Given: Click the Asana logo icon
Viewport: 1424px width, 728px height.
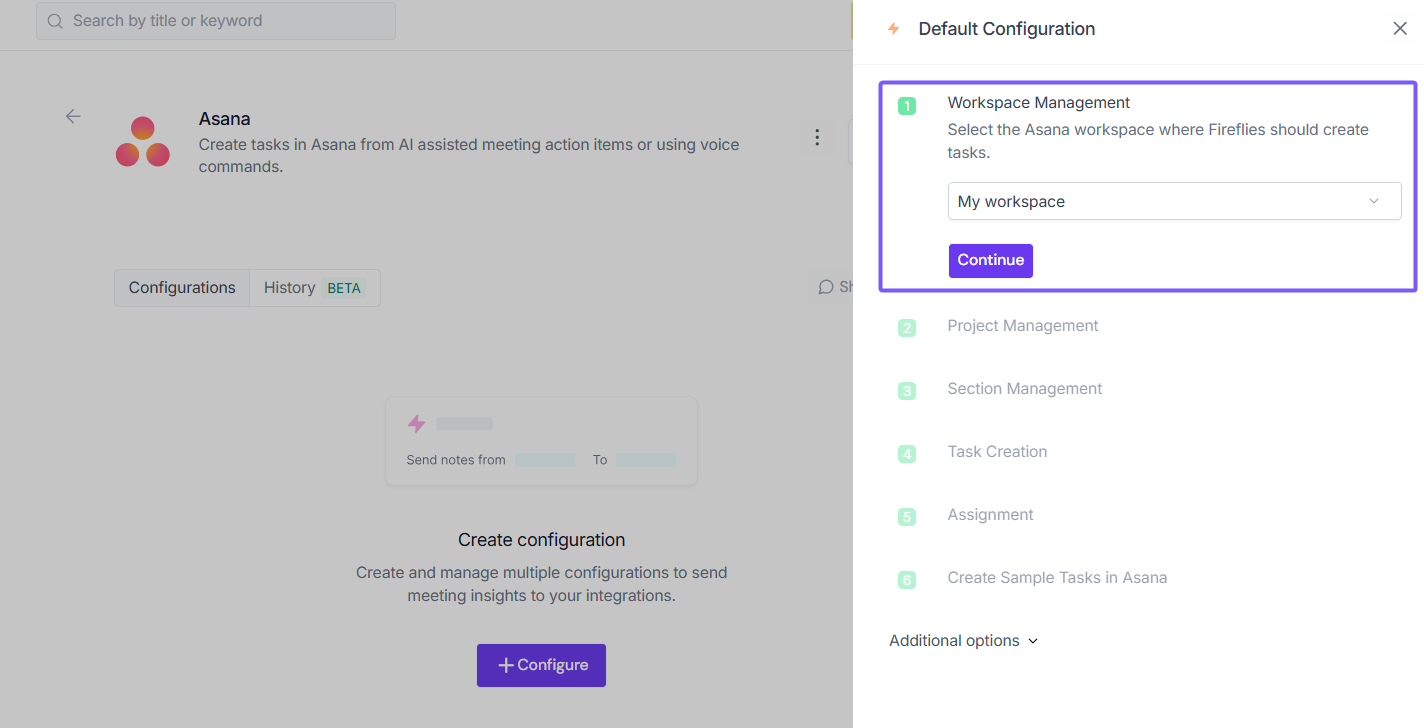Looking at the screenshot, I should click(x=142, y=142).
